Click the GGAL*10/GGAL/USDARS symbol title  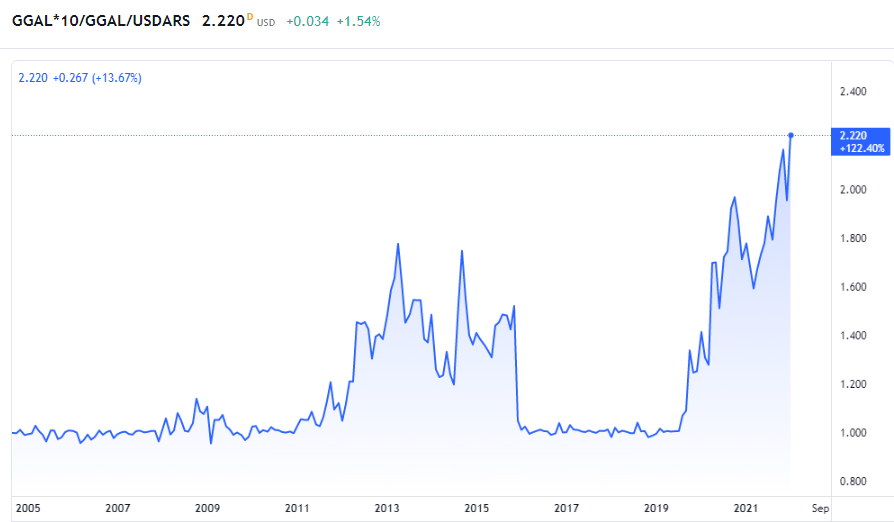(x=100, y=21)
